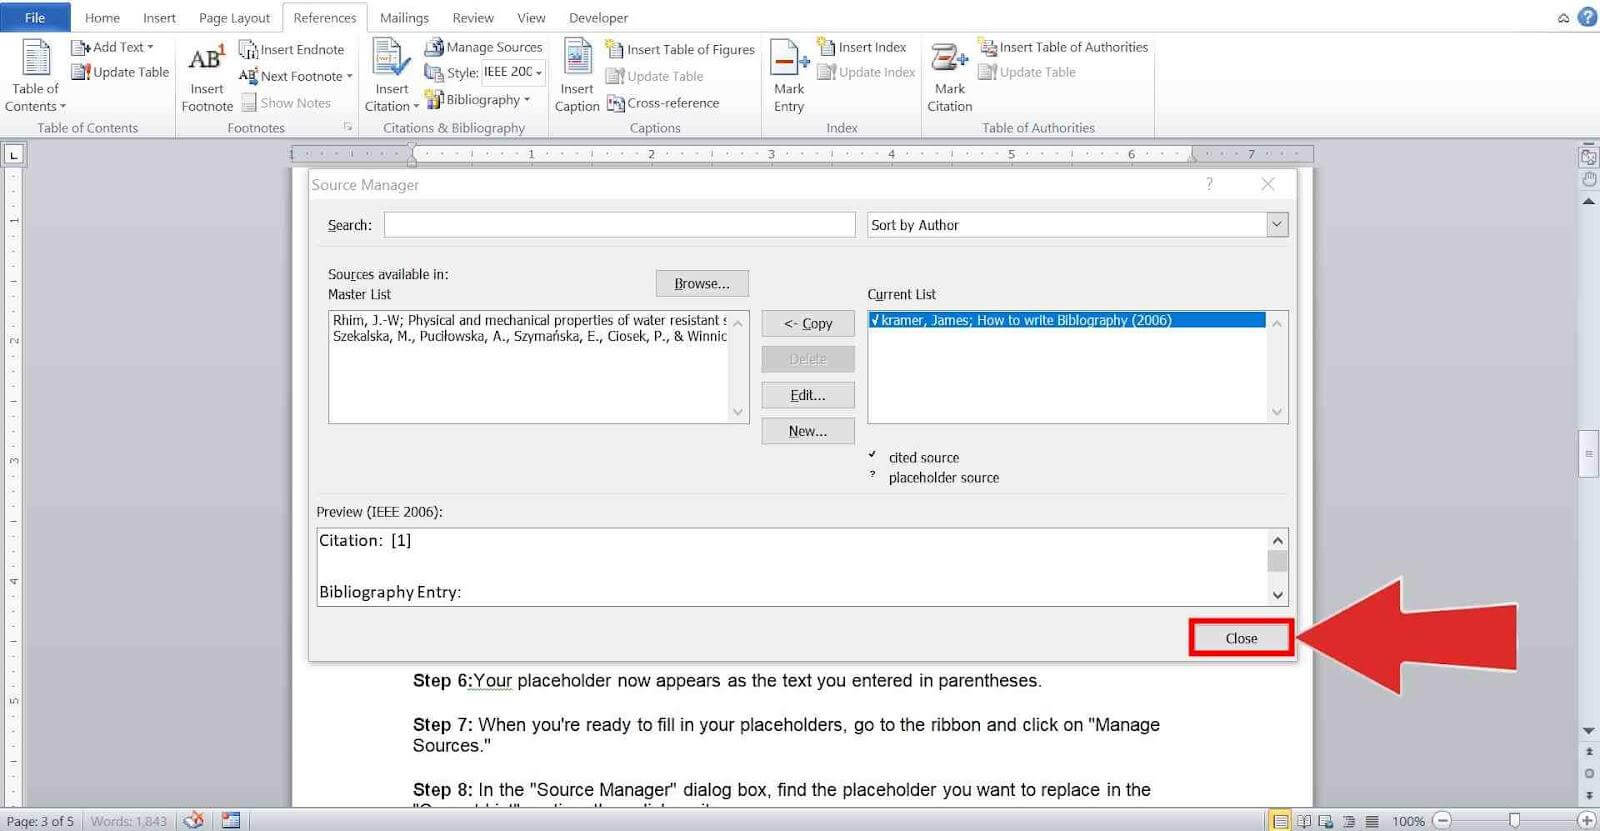Click Update Table in Table of Authorities group

point(1027,72)
